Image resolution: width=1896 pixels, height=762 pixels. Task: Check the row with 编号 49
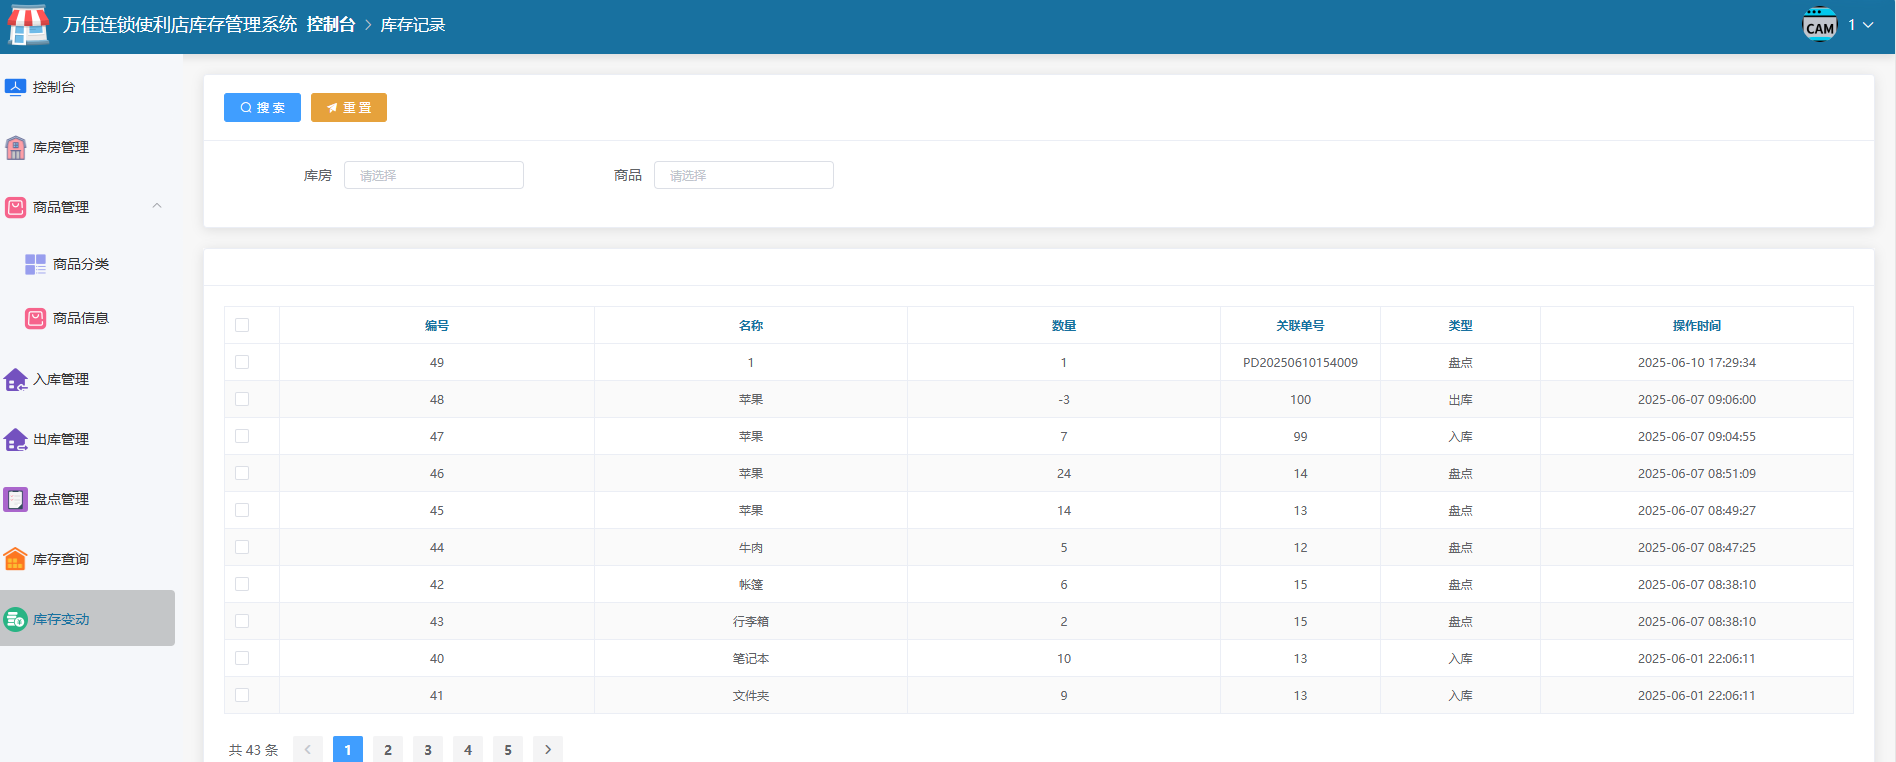pyautogui.click(x=242, y=362)
